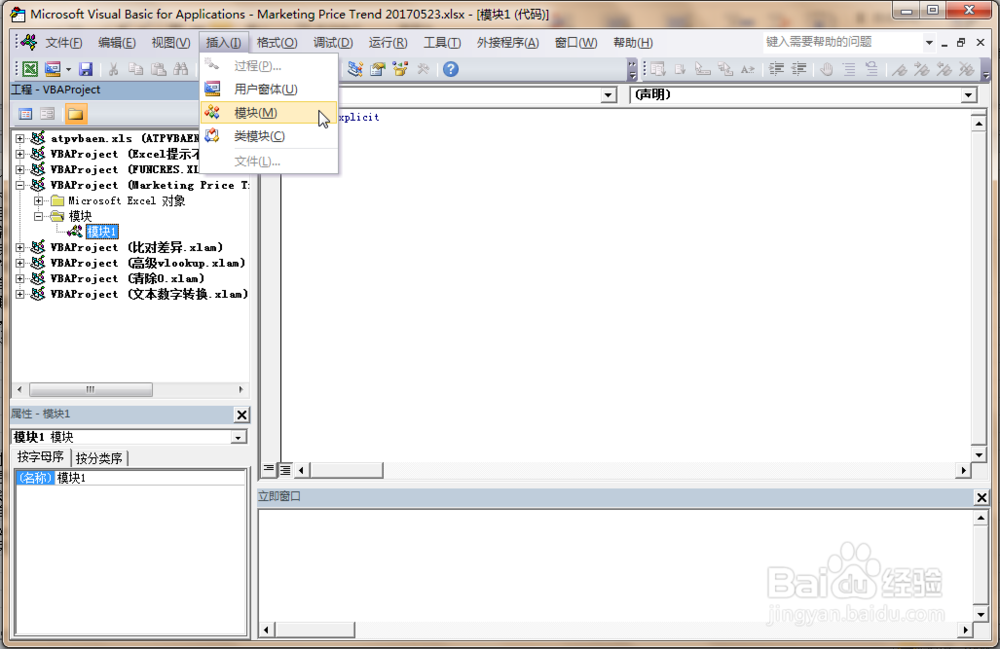Click the 键入需要帮助的问题 help input box
Viewport: 1000px width, 649px height.
tap(842, 42)
